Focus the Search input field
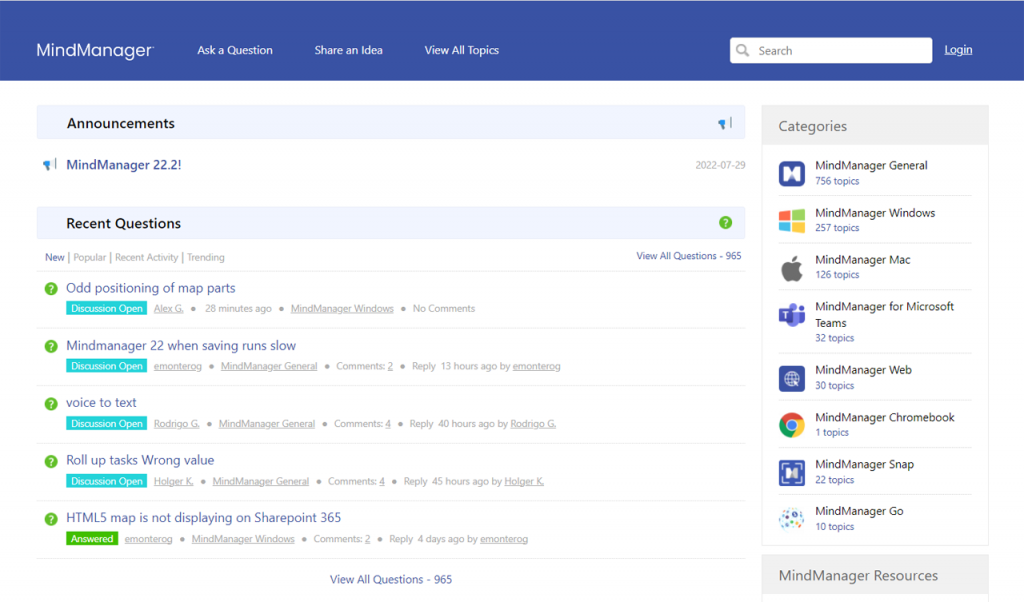This screenshot has width=1024, height=602. tap(831, 50)
